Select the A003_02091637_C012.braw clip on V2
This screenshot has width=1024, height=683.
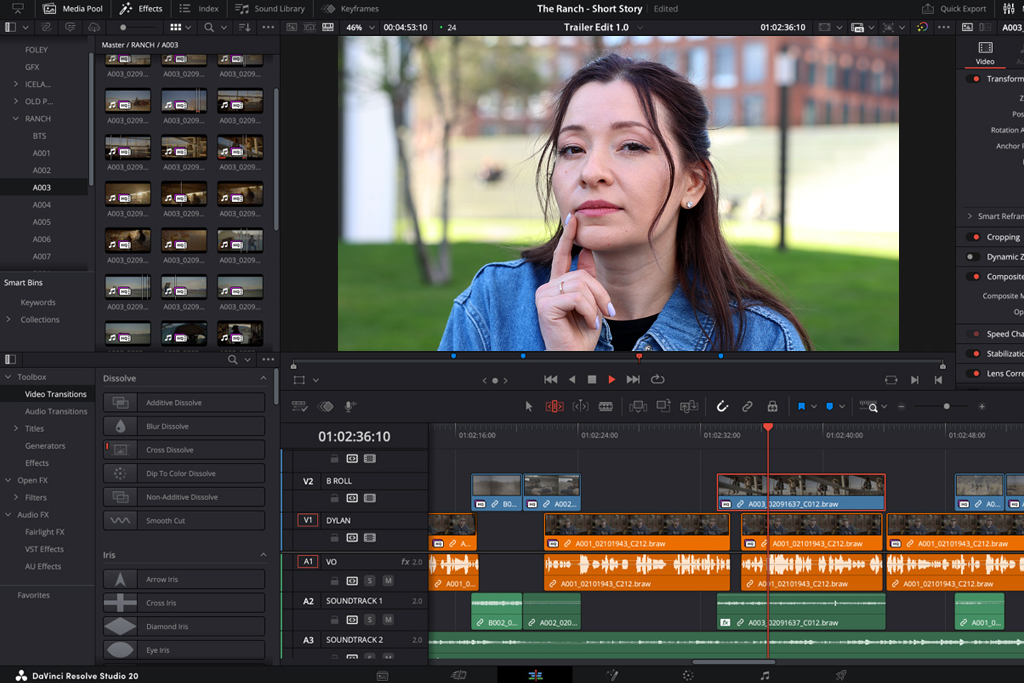tap(801, 492)
